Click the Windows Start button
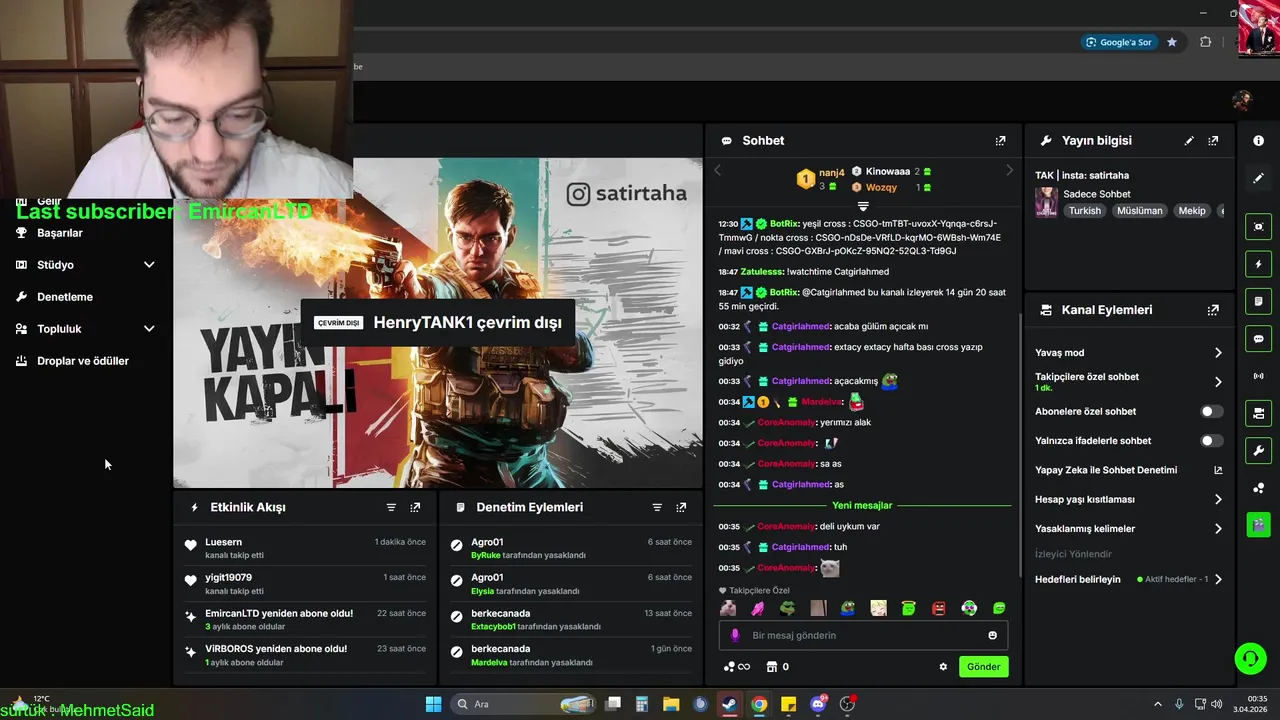The height and width of the screenshot is (720, 1280). [433, 704]
